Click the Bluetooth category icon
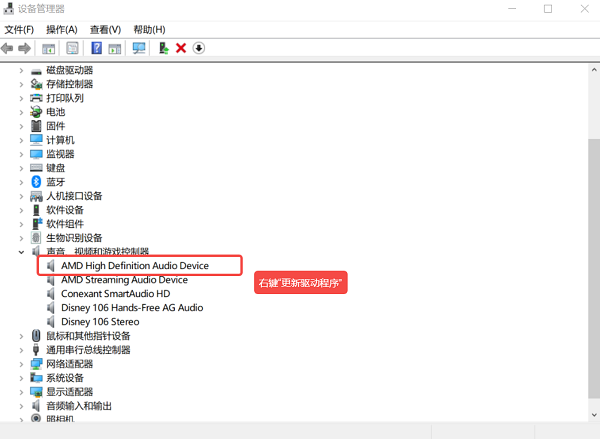 (37, 182)
